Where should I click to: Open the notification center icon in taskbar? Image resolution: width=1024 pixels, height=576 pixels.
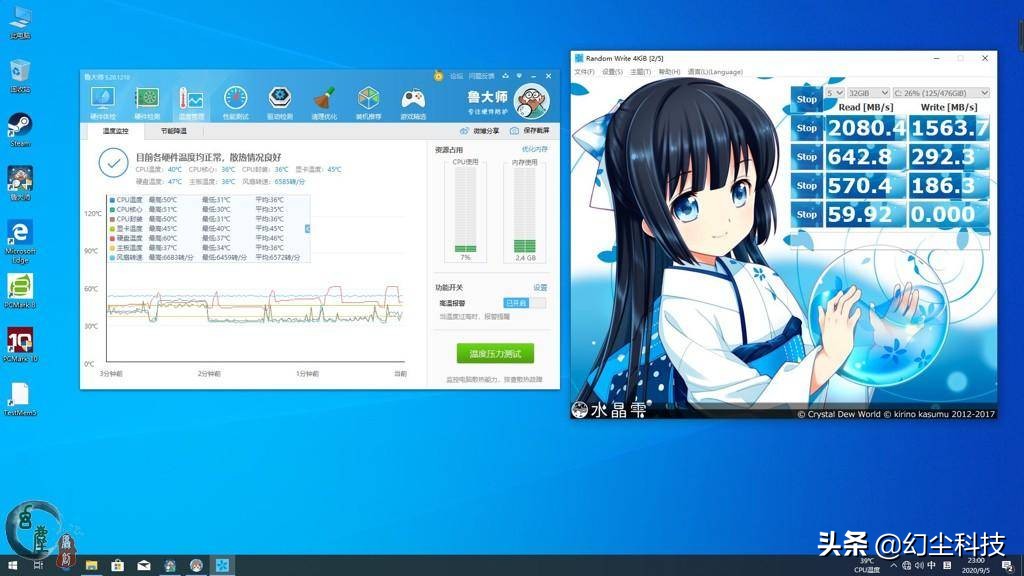click(1008, 566)
